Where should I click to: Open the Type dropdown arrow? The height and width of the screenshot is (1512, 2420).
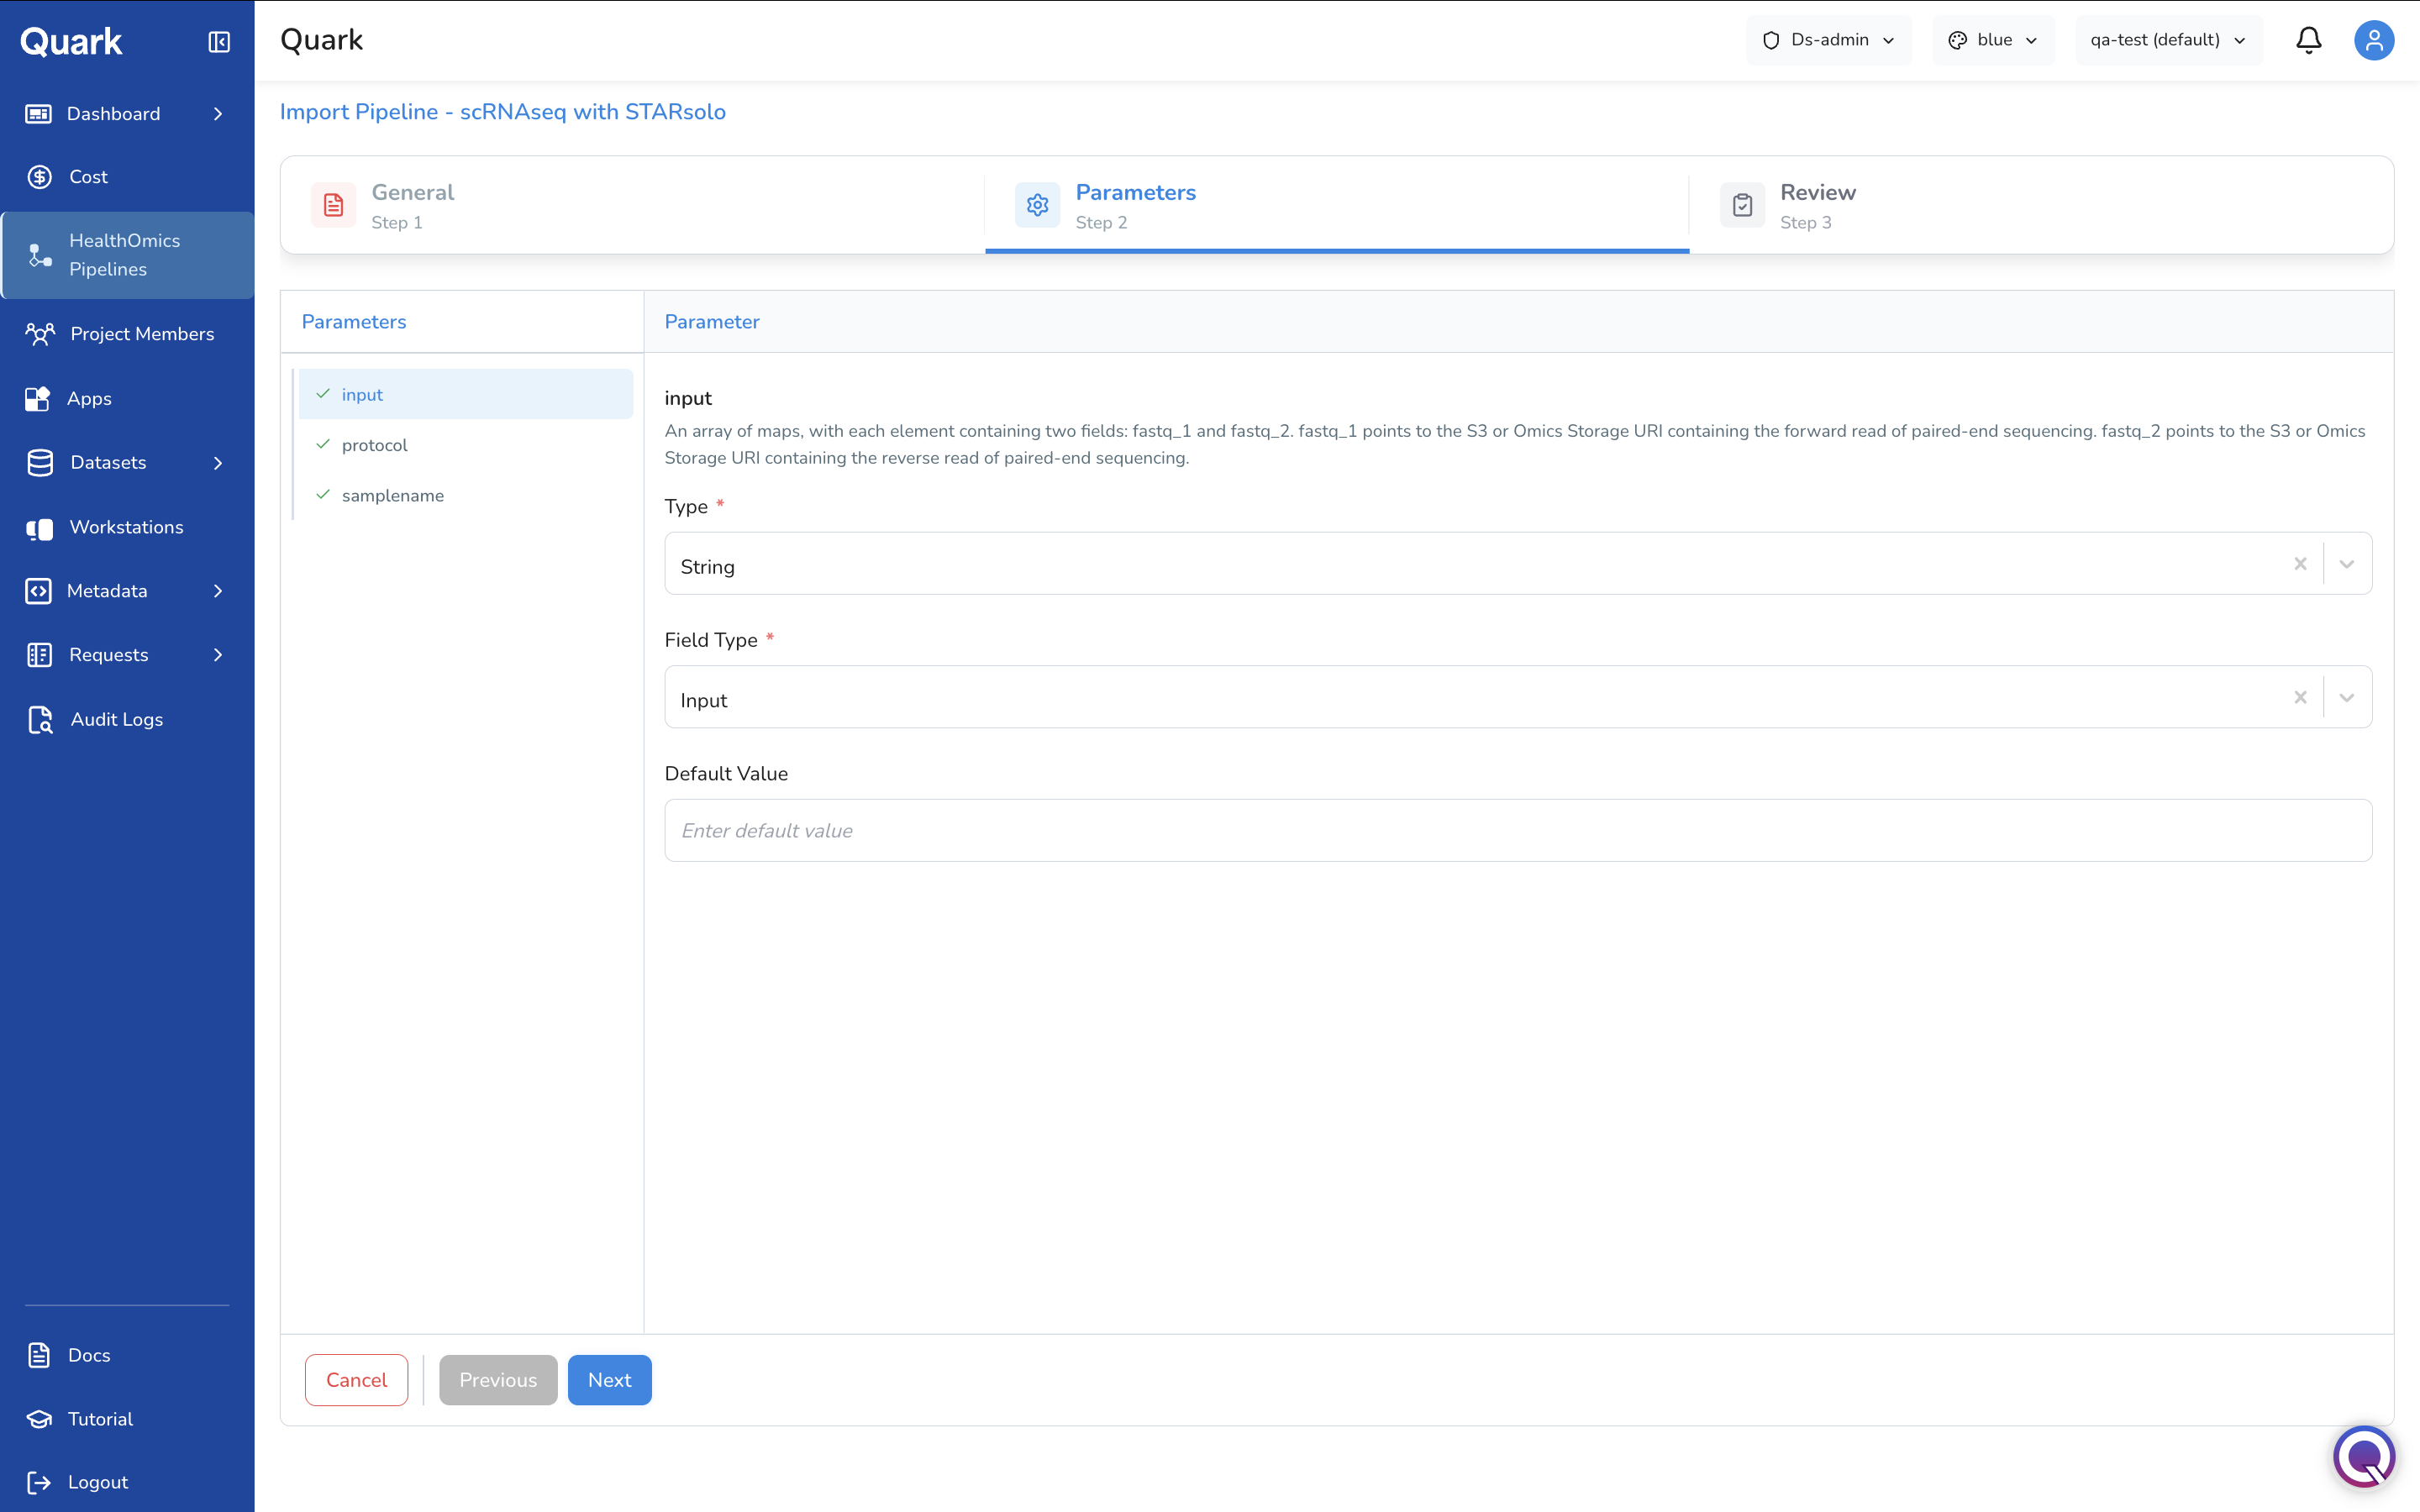2347,564
